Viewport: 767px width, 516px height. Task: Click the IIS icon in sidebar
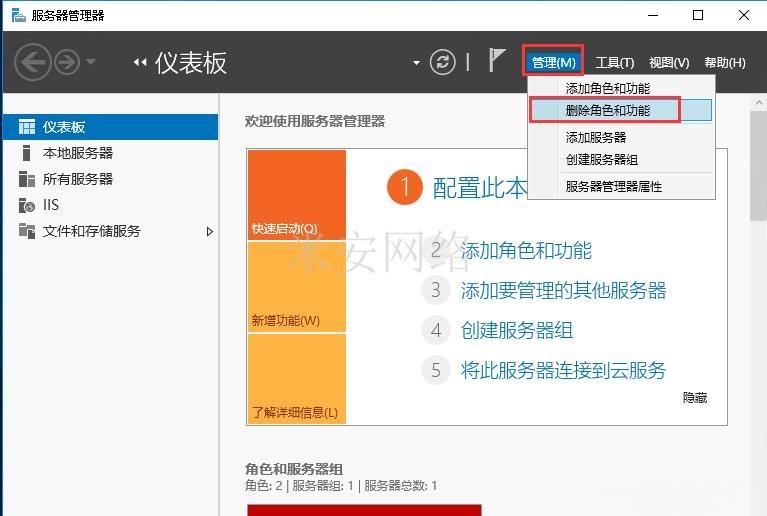click(x=26, y=205)
